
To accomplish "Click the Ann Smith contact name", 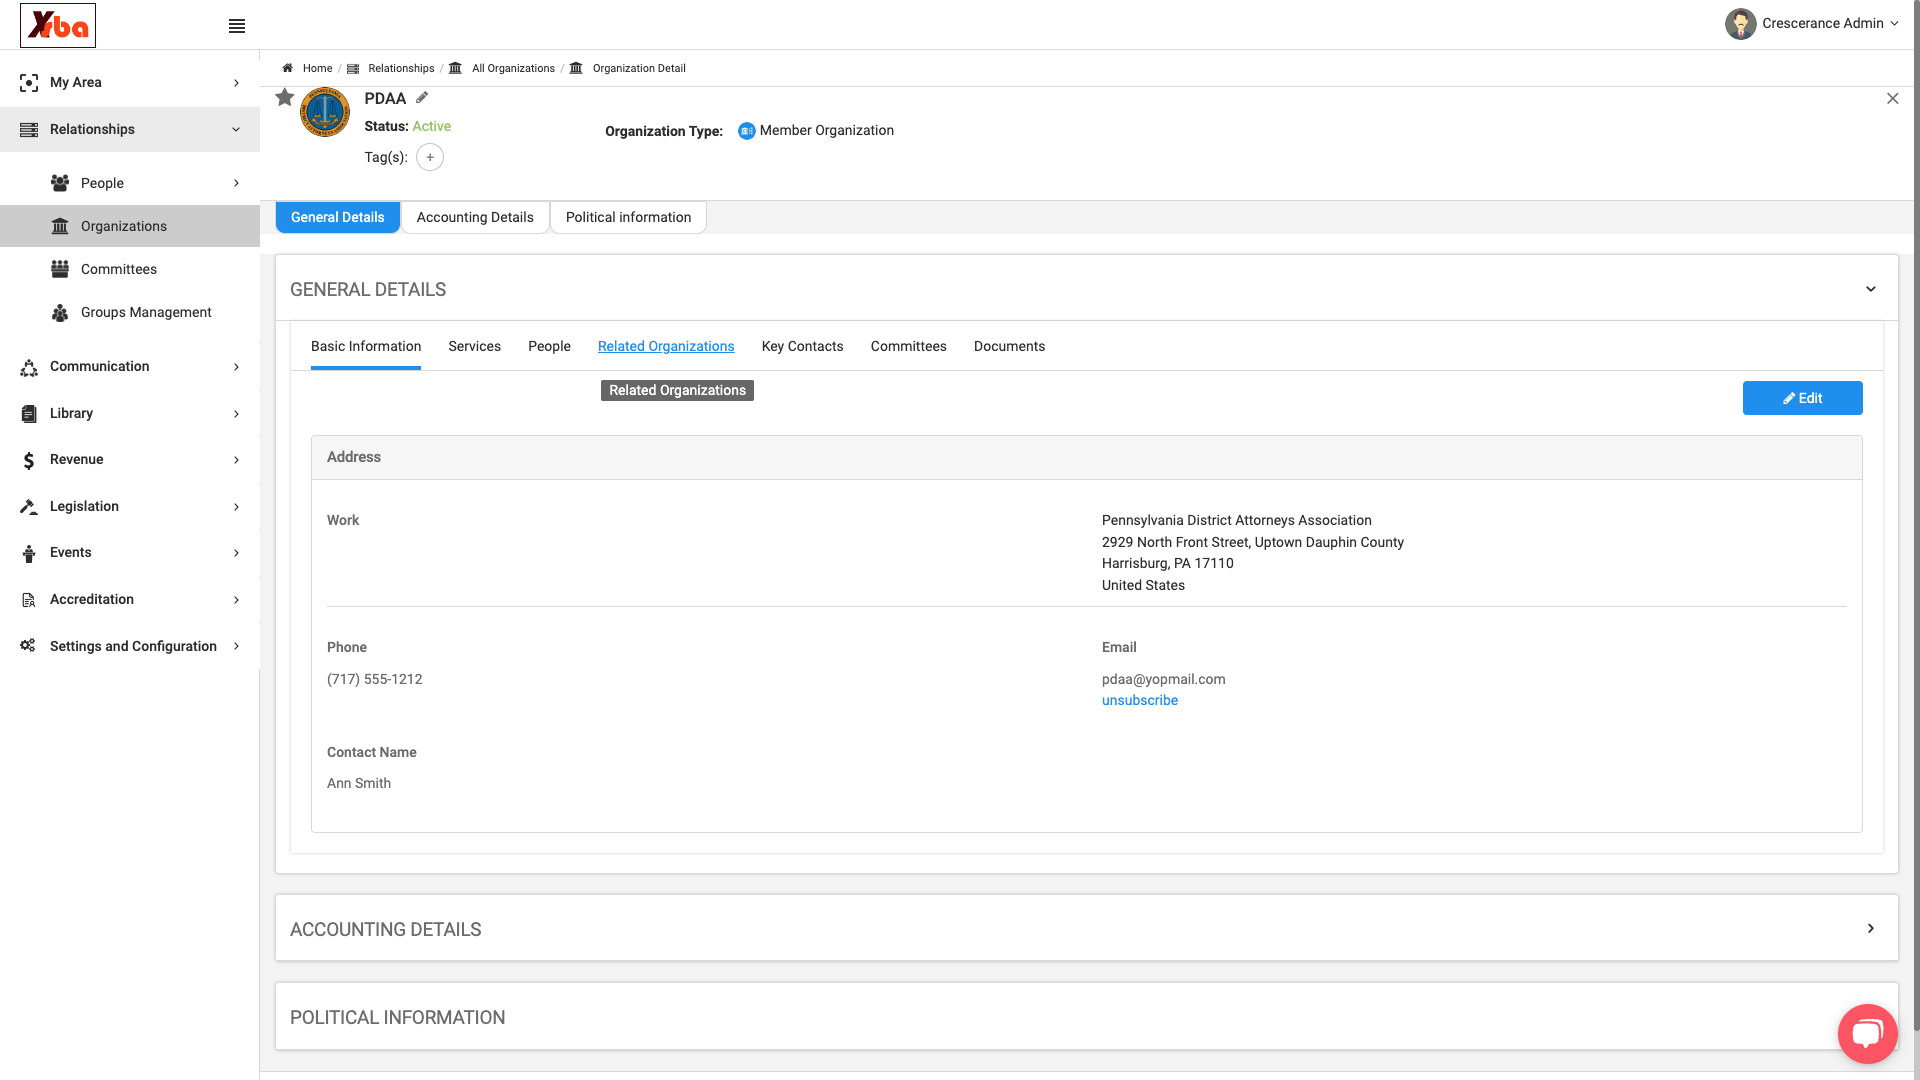I will coord(359,783).
